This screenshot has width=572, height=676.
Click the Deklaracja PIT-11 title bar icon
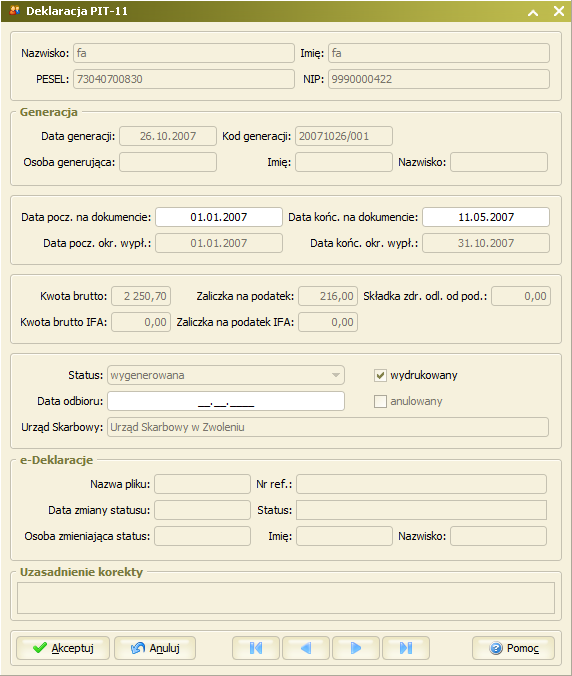(x=14, y=10)
